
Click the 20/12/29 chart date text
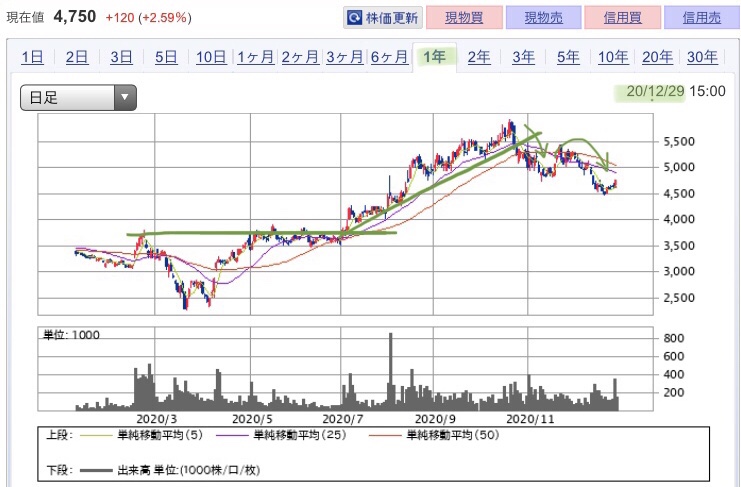[655, 91]
